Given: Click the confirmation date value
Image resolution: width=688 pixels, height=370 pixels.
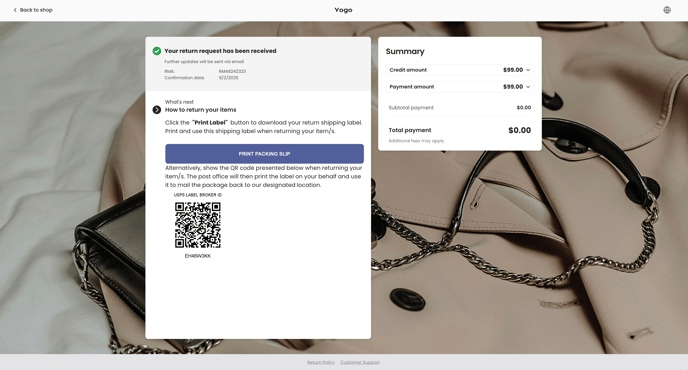Looking at the screenshot, I should coord(229,78).
